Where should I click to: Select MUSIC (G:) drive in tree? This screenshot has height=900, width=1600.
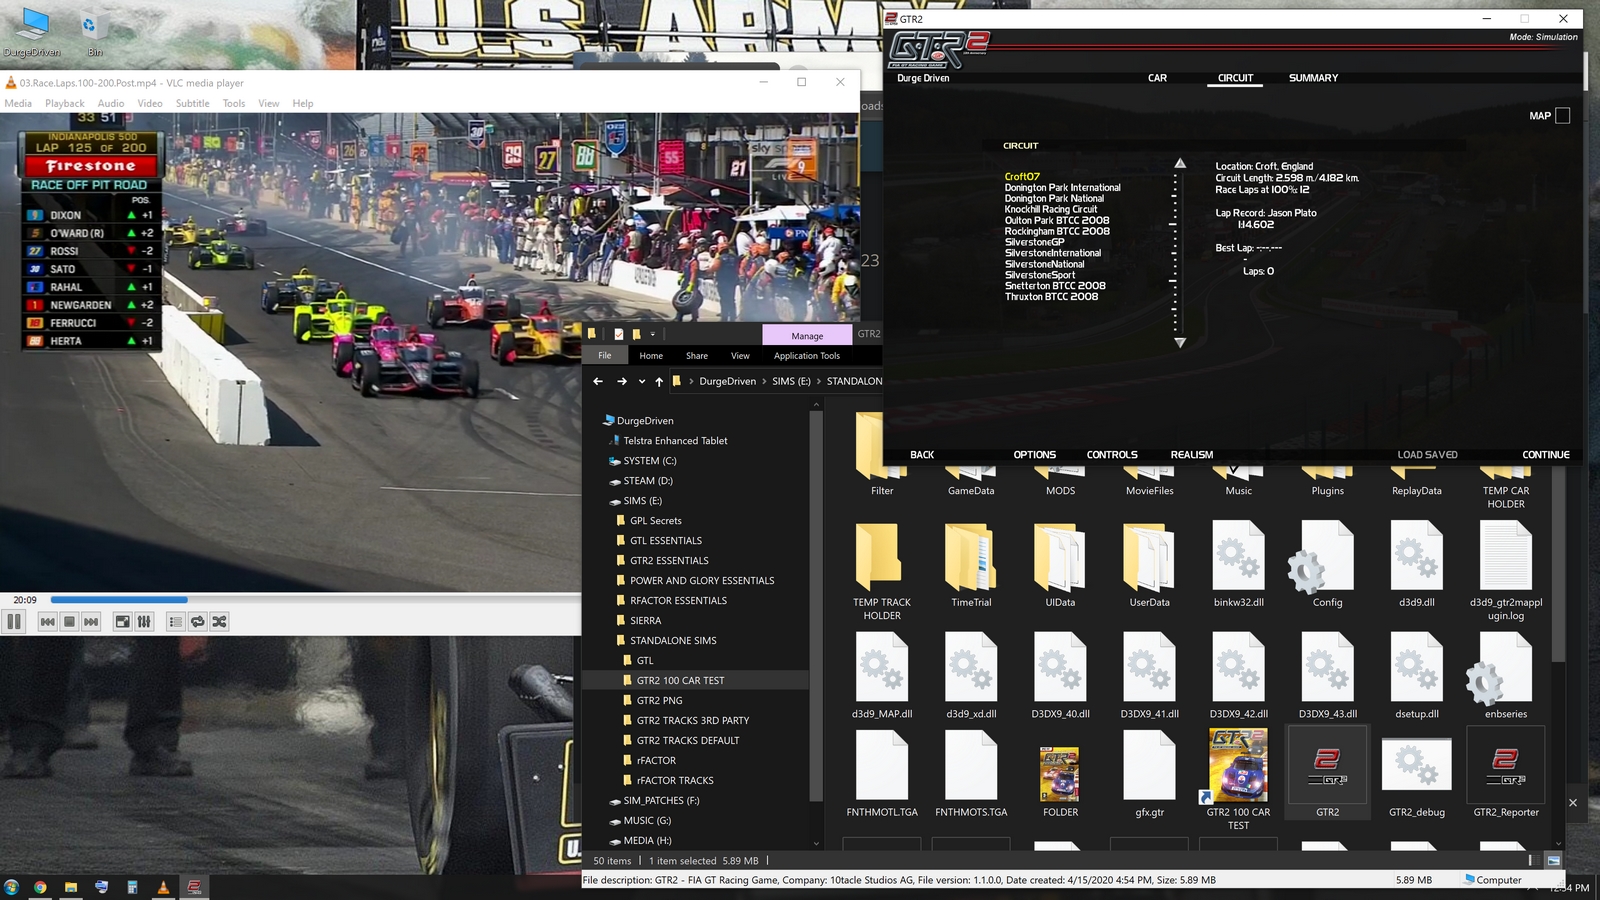tap(647, 821)
